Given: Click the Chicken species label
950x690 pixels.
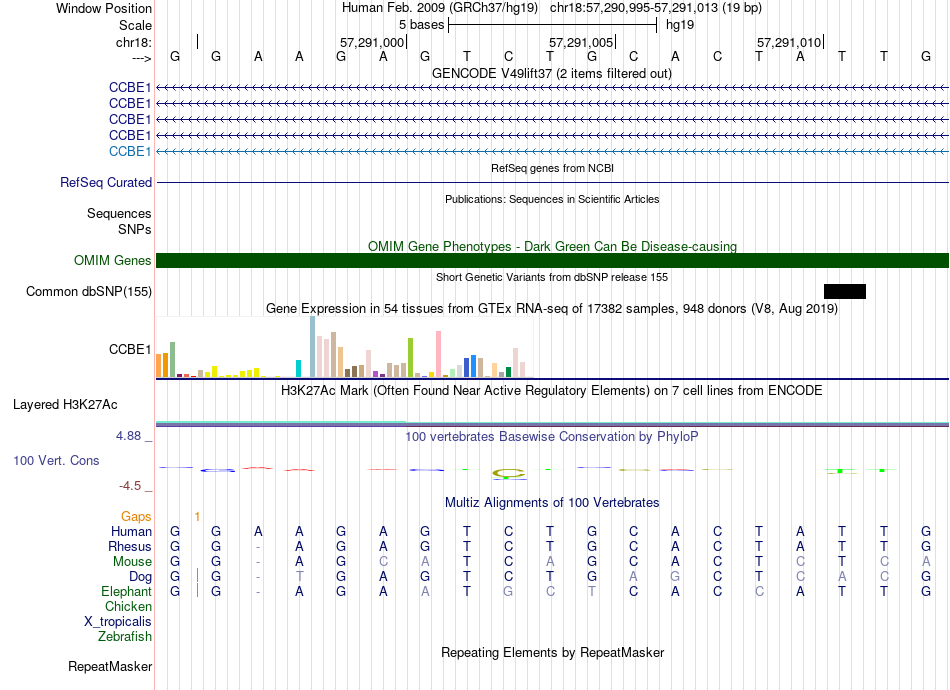Looking at the screenshot, I should click(x=128, y=606).
